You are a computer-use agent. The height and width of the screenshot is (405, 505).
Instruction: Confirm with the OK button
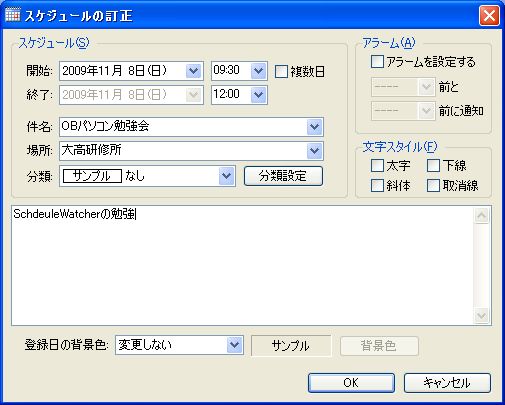(351, 383)
